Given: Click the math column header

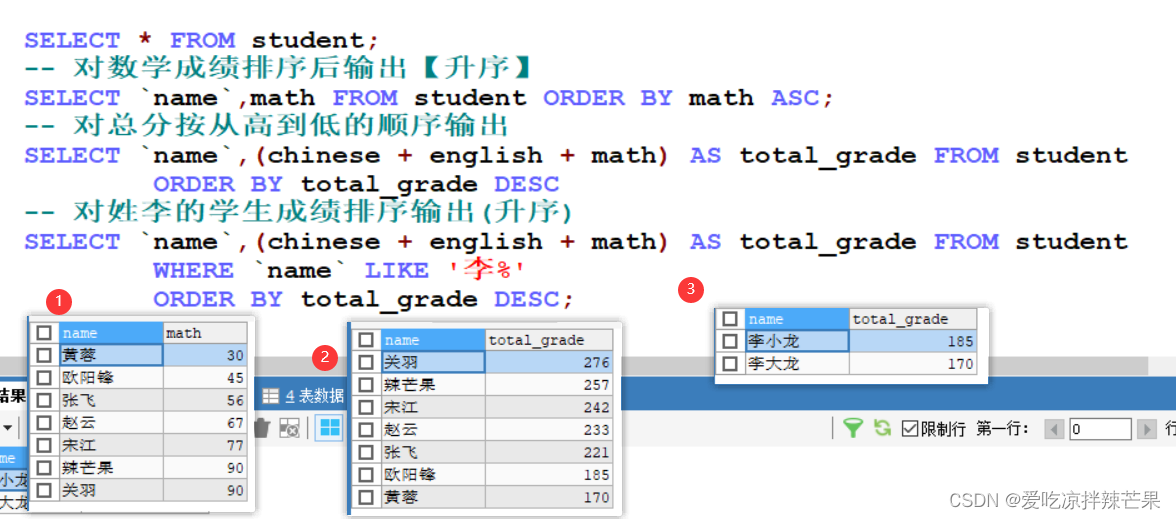Looking at the screenshot, I should [205, 333].
